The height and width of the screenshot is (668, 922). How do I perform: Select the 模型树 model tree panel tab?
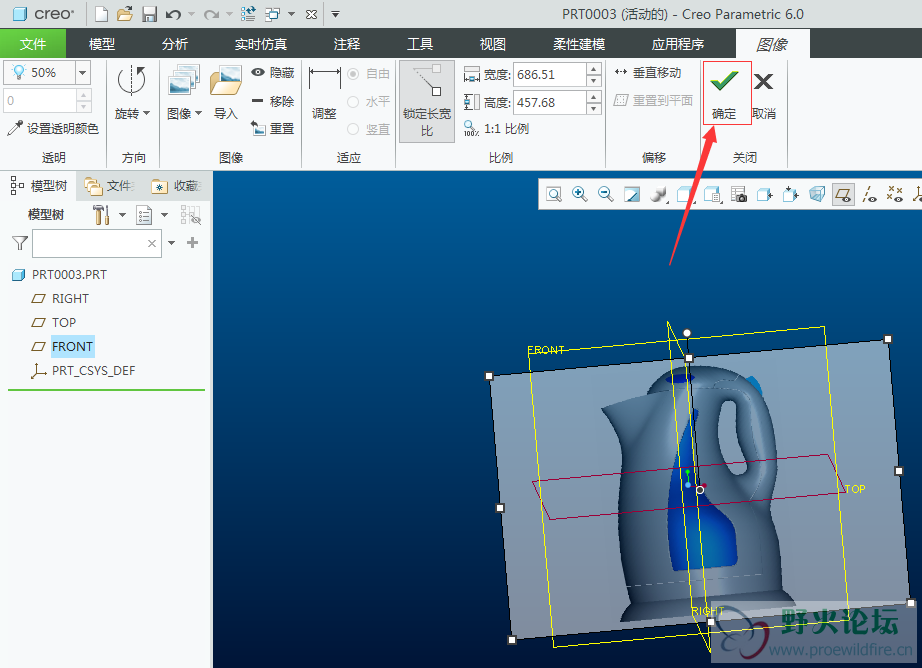39,186
